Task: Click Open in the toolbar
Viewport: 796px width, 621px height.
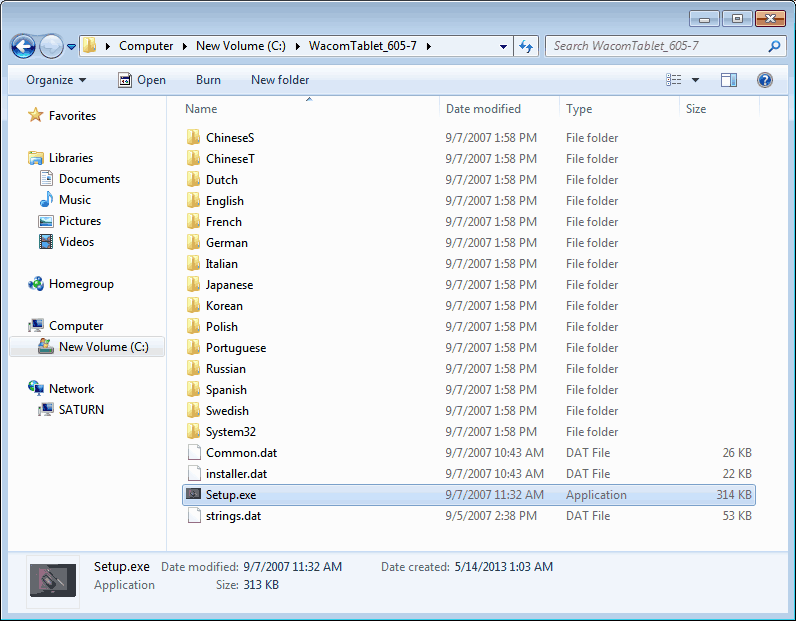Action: (x=142, y=80)
